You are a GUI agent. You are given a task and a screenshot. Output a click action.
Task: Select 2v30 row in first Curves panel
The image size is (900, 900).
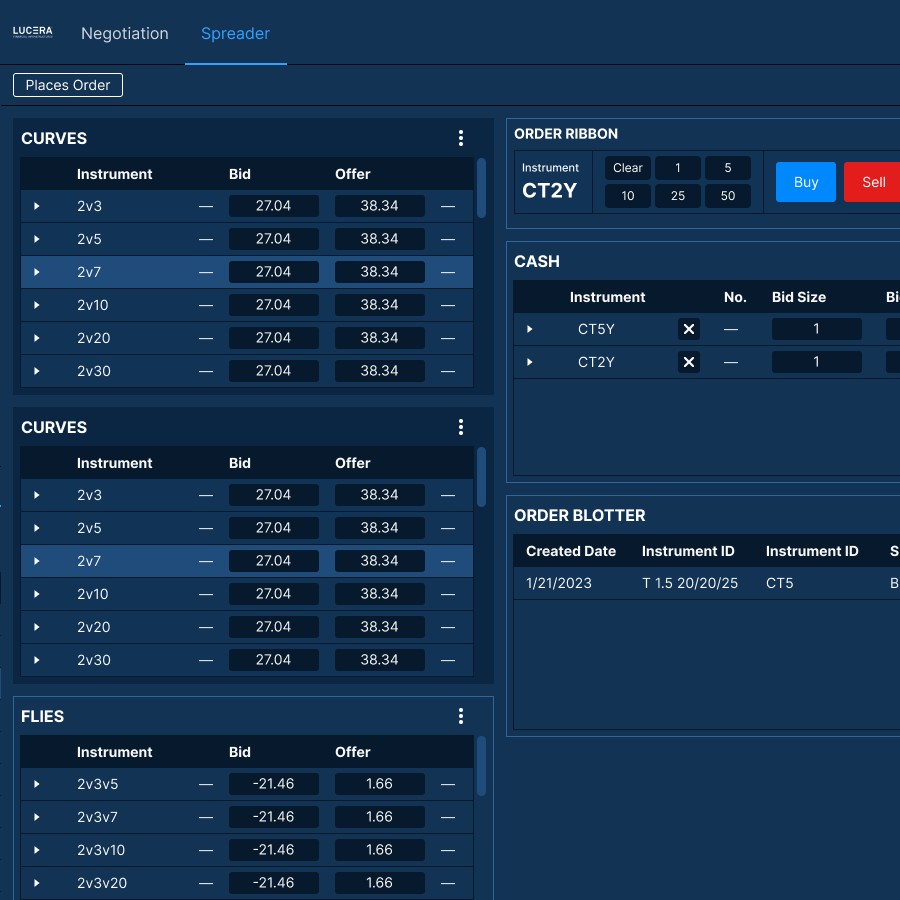point(247,371)
